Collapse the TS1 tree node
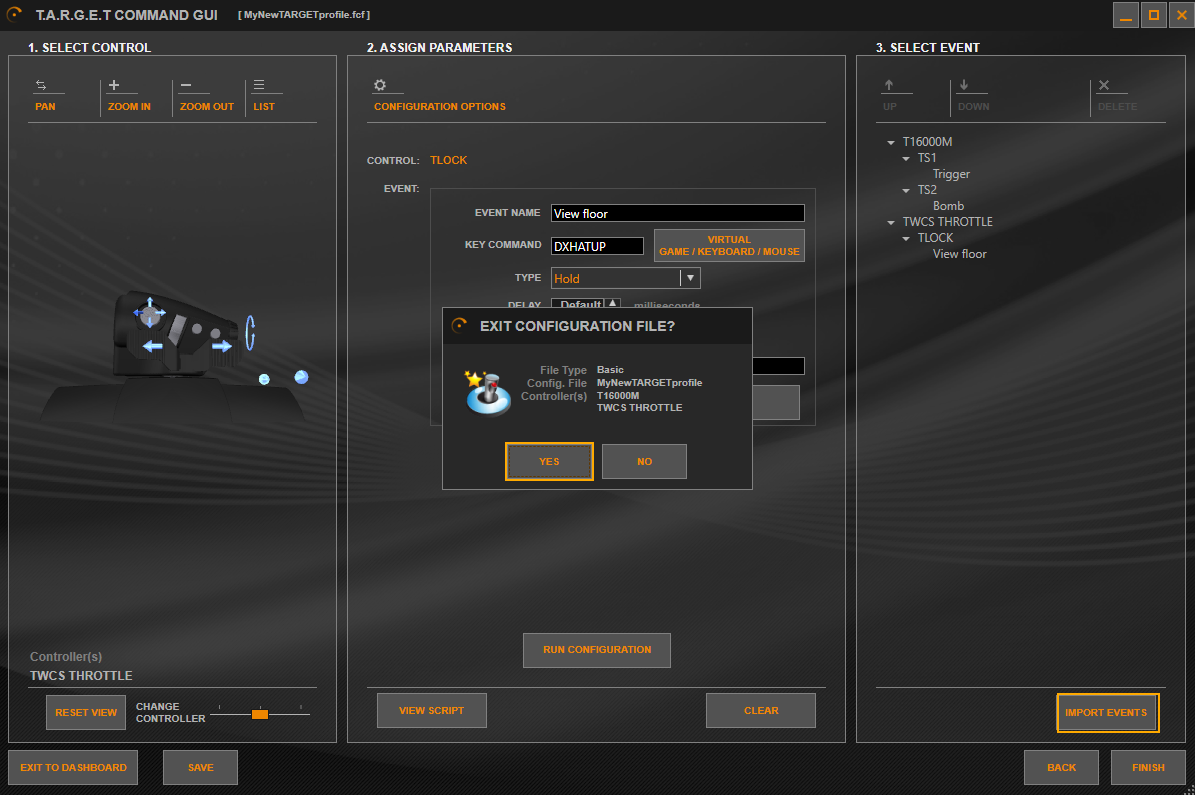This screenshot has width=1195, height=795. coord(905,159)
